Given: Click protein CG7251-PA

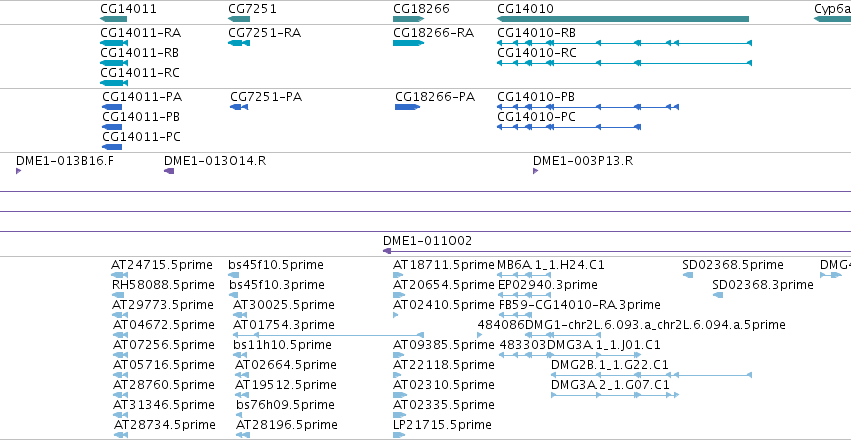Looking at the screenshot, I should coord(266,97).
